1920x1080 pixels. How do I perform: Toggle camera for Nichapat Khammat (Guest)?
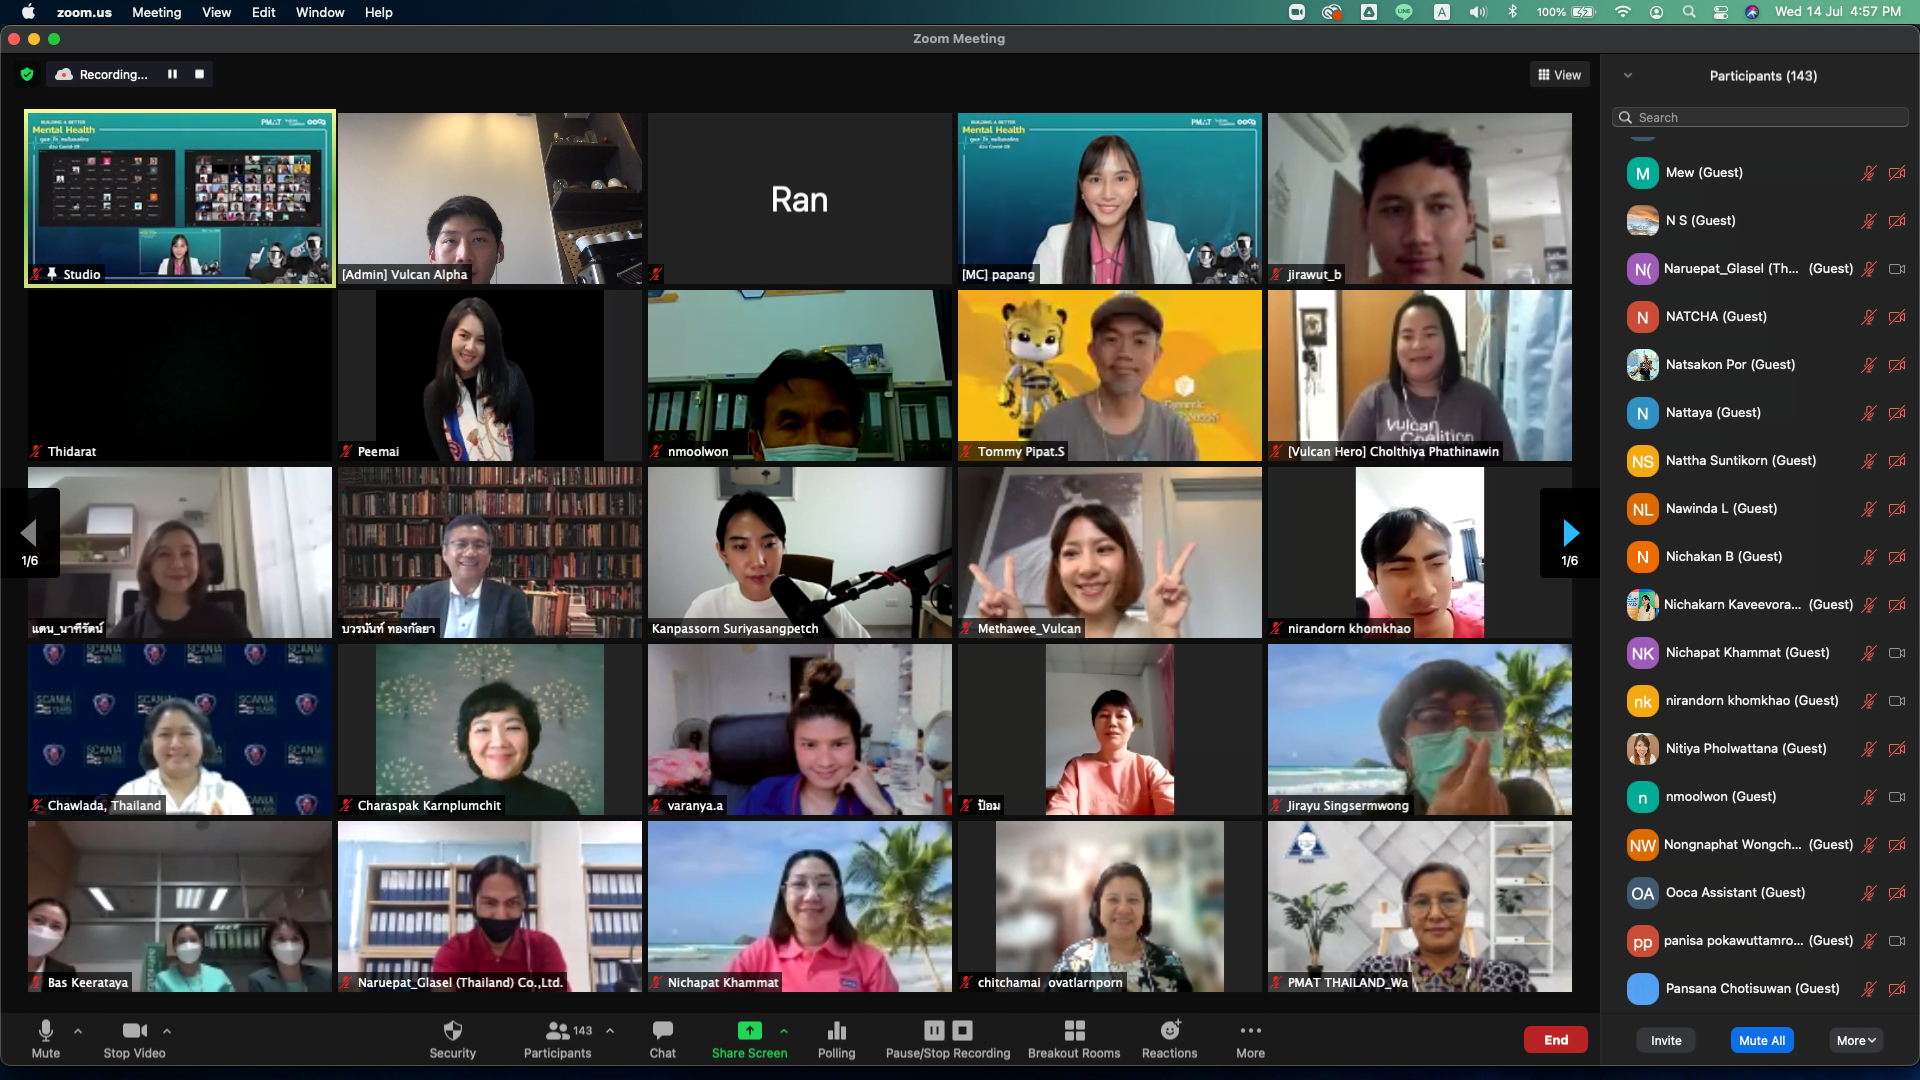pos(1897,653)
